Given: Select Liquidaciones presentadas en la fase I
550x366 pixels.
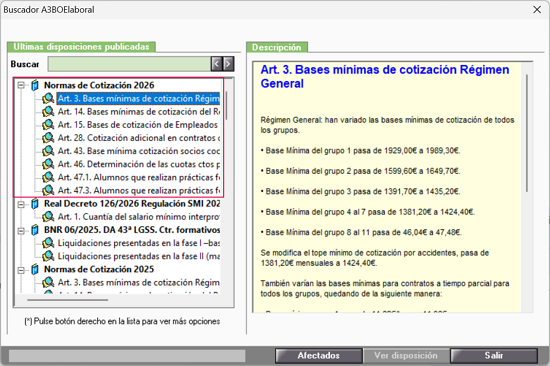Looking at the screenshot, I should [x=139, y=243].
